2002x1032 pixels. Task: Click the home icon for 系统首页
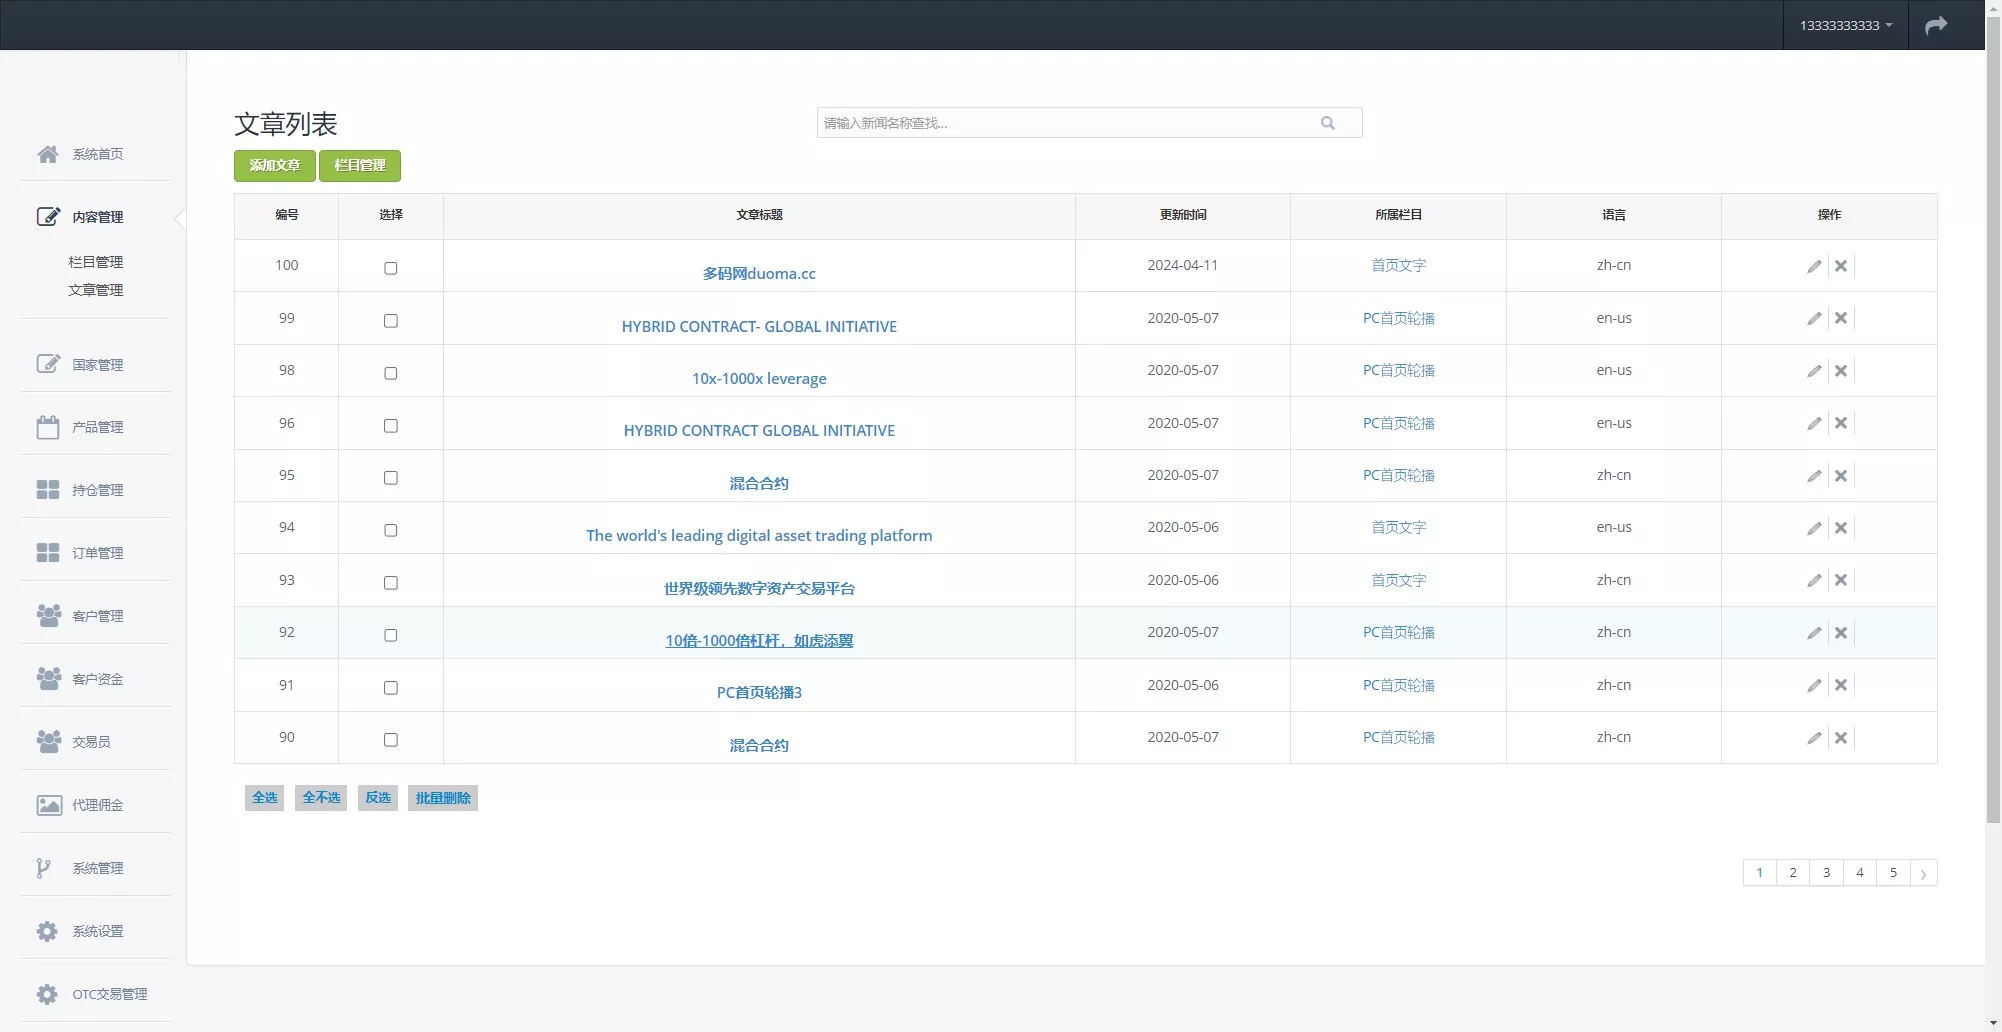click(x=47, y=154)
